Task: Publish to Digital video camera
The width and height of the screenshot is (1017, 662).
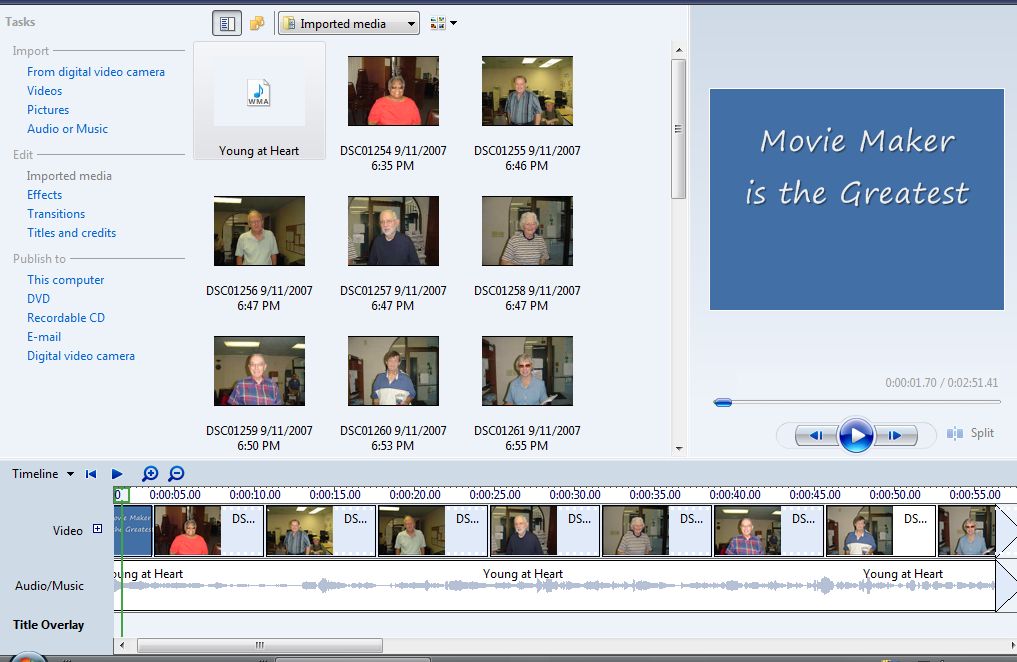Action: (x=81, y=355)
